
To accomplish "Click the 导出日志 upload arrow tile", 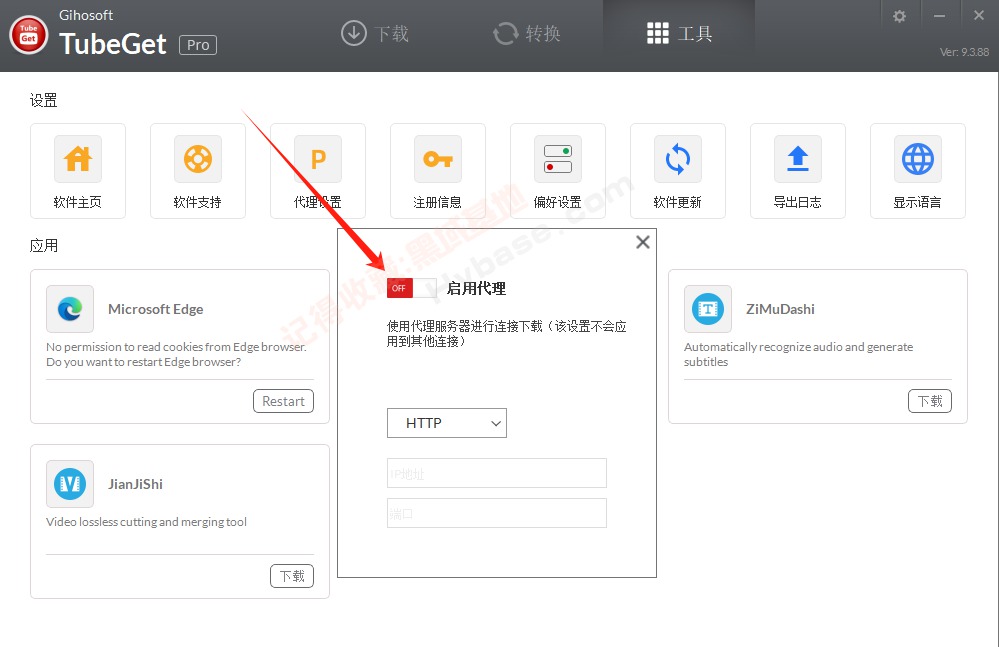I will coord(798,171).
